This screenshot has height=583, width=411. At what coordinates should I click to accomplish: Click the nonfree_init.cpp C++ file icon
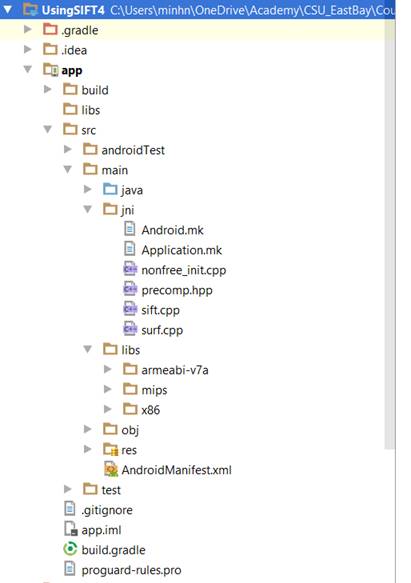click(130, 269)
